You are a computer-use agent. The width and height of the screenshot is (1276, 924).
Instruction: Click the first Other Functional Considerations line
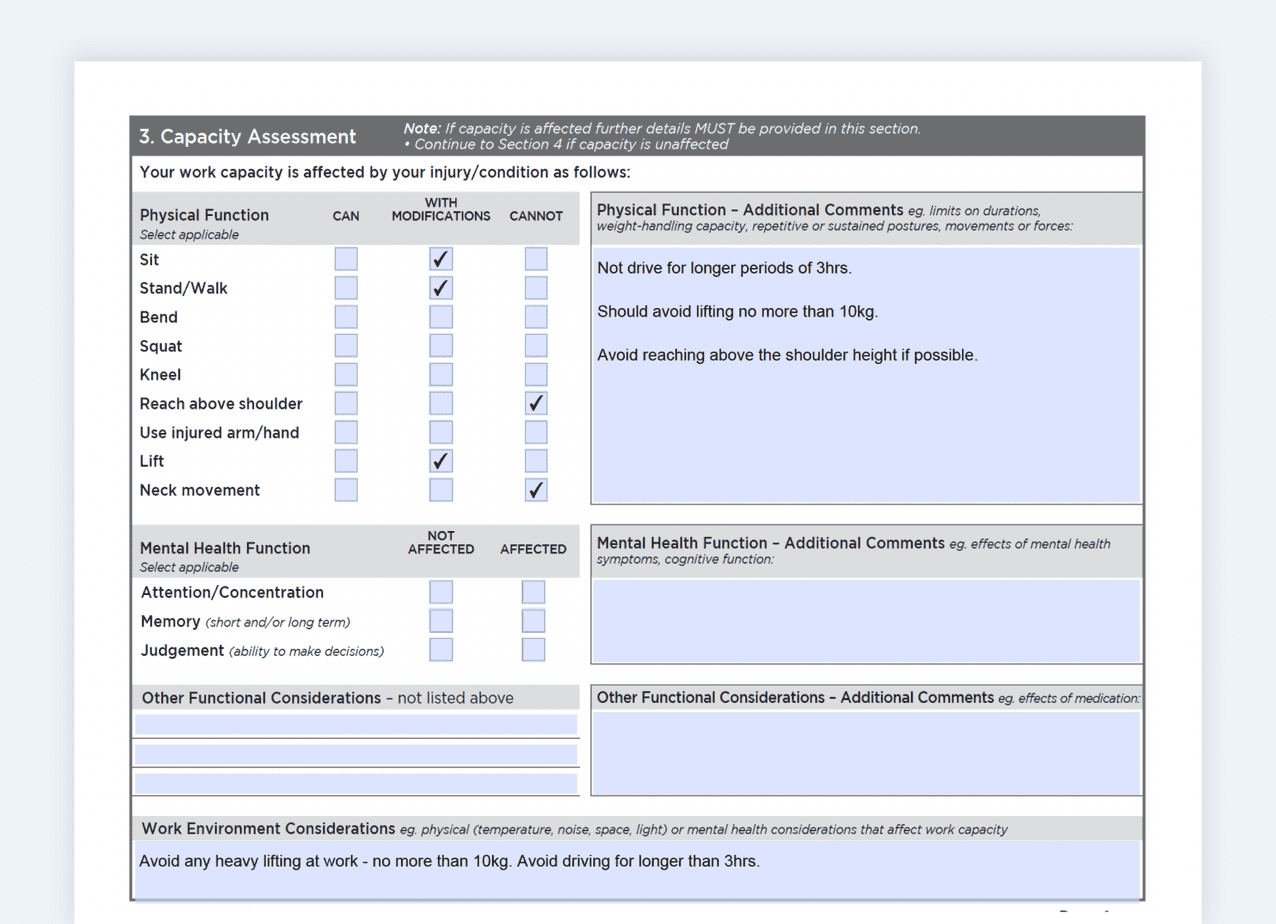coord(356,723)
